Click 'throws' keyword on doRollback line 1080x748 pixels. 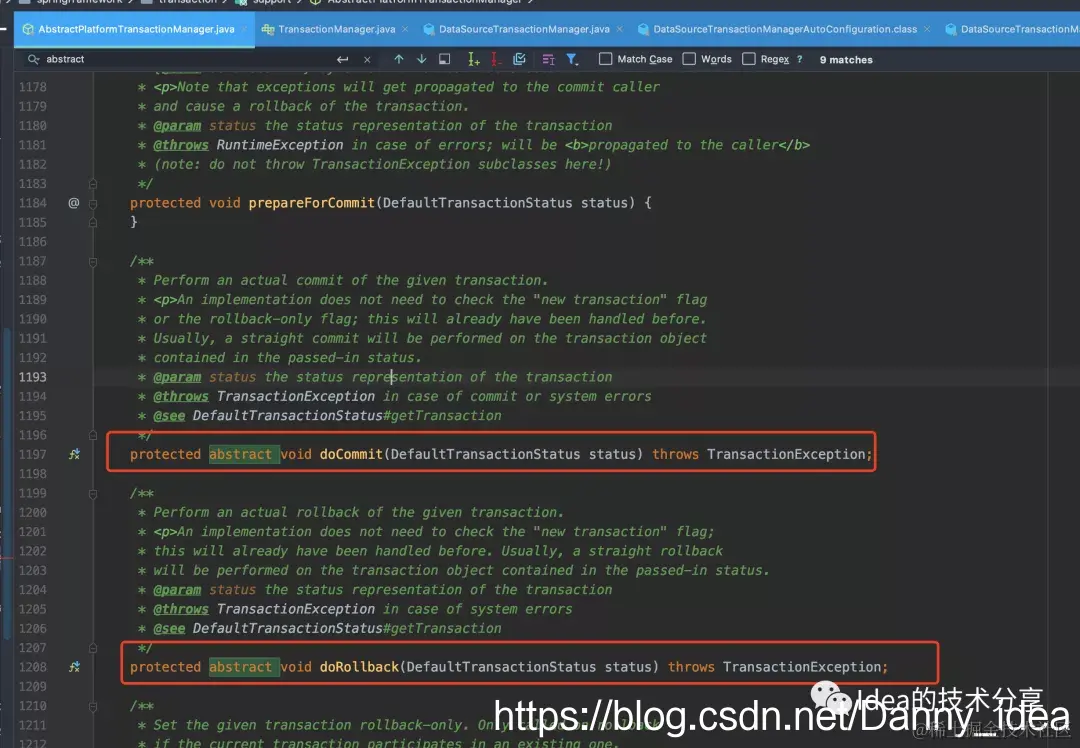pyautogui.click(x=691, y=667)
